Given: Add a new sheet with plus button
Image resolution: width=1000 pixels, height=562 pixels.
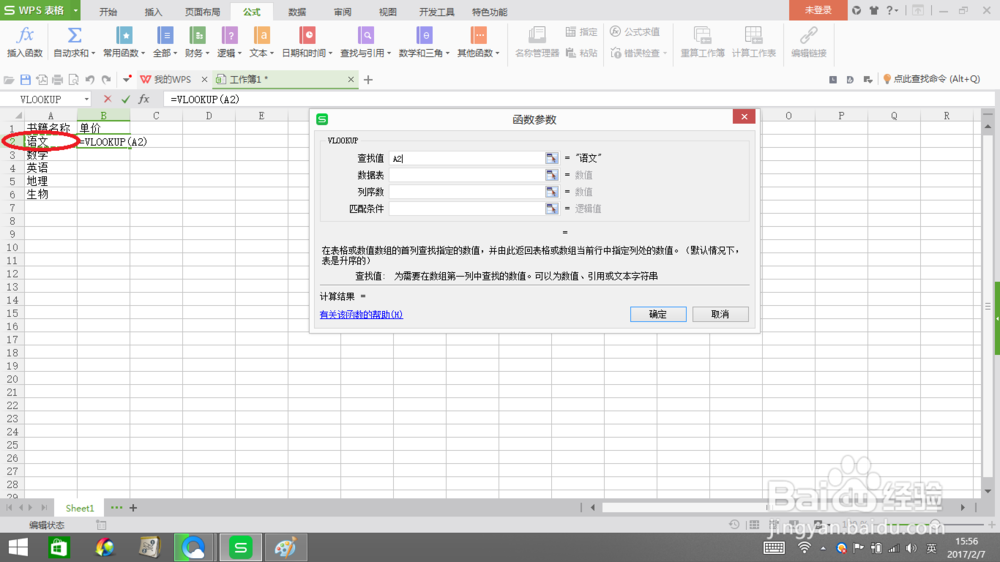Looking at the screenshot, I should (x=133, y=508).
